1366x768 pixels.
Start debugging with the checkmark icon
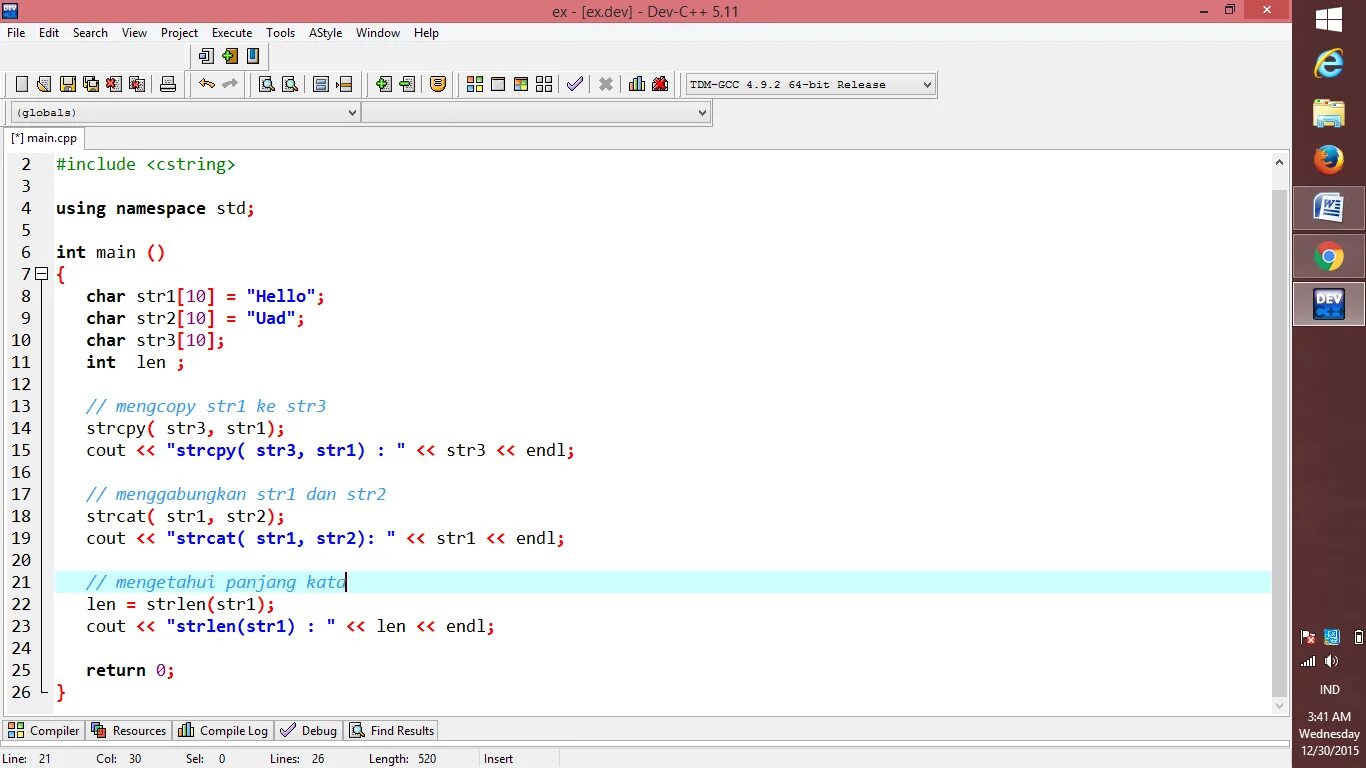pos(574,84)
